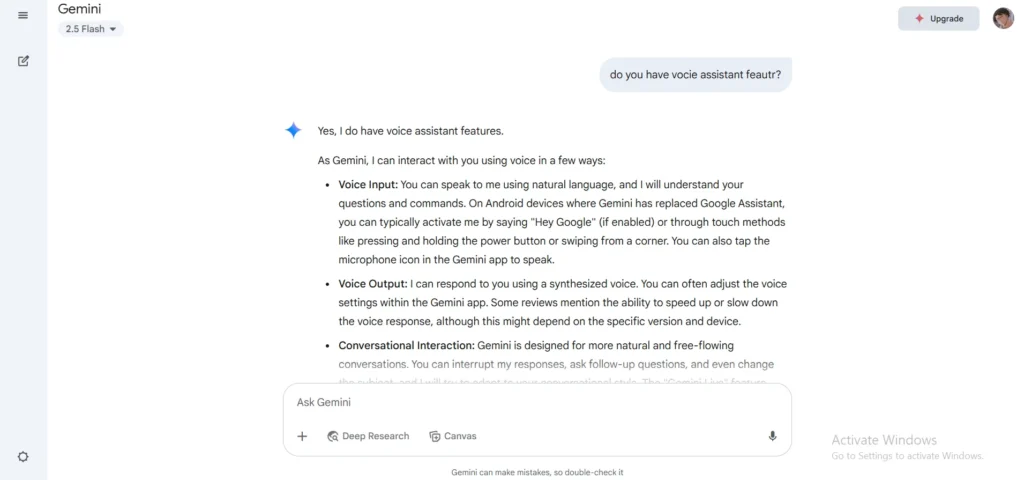Select the Deep Research option
The image size is (1024, 480).
(x=368, y=436)
